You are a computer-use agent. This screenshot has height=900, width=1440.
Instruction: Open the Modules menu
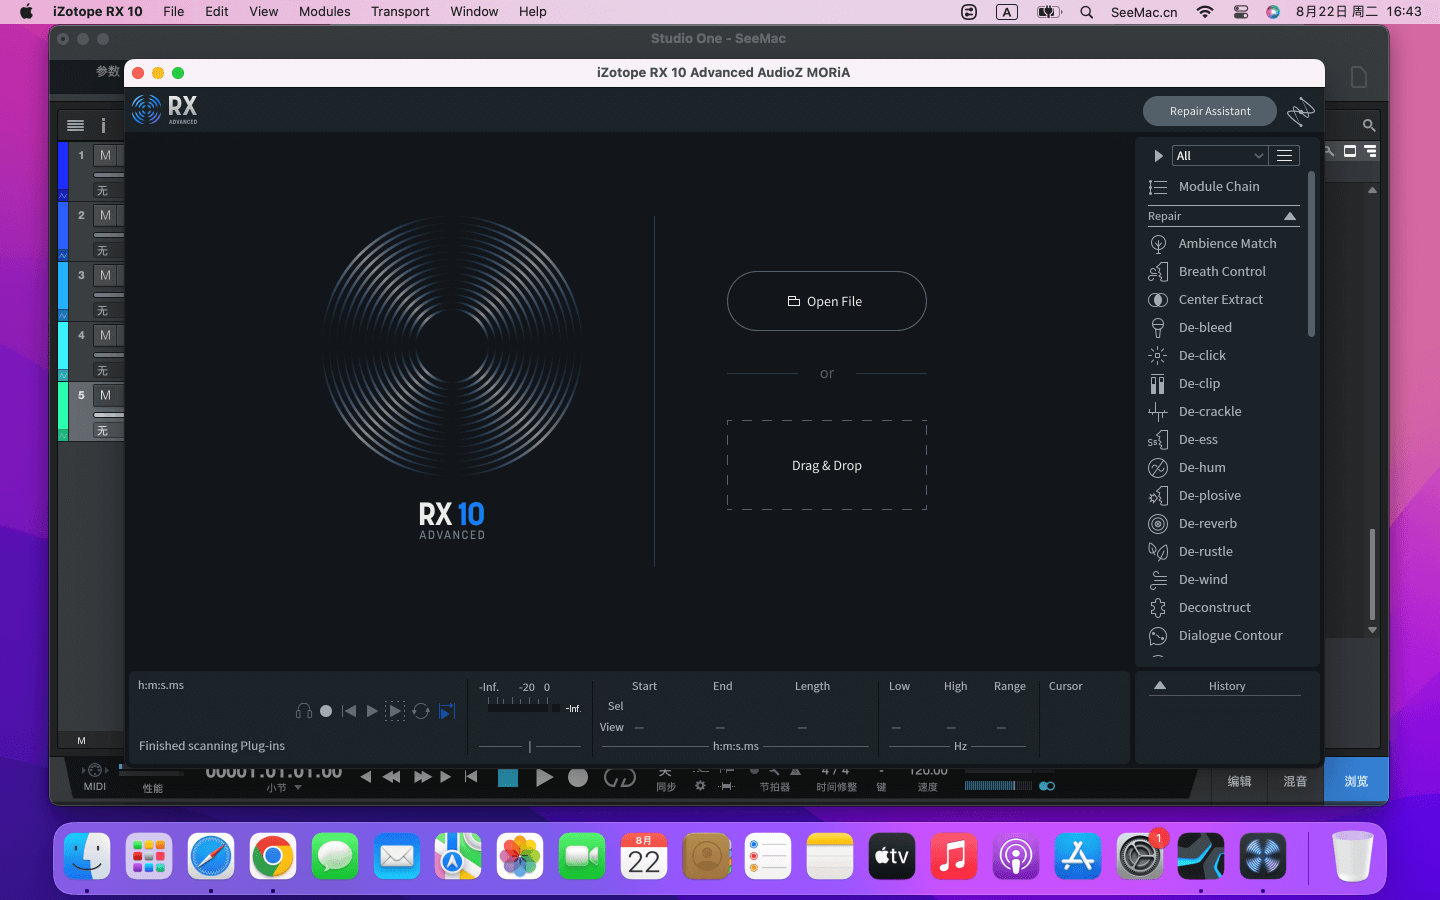coord(324,12)
